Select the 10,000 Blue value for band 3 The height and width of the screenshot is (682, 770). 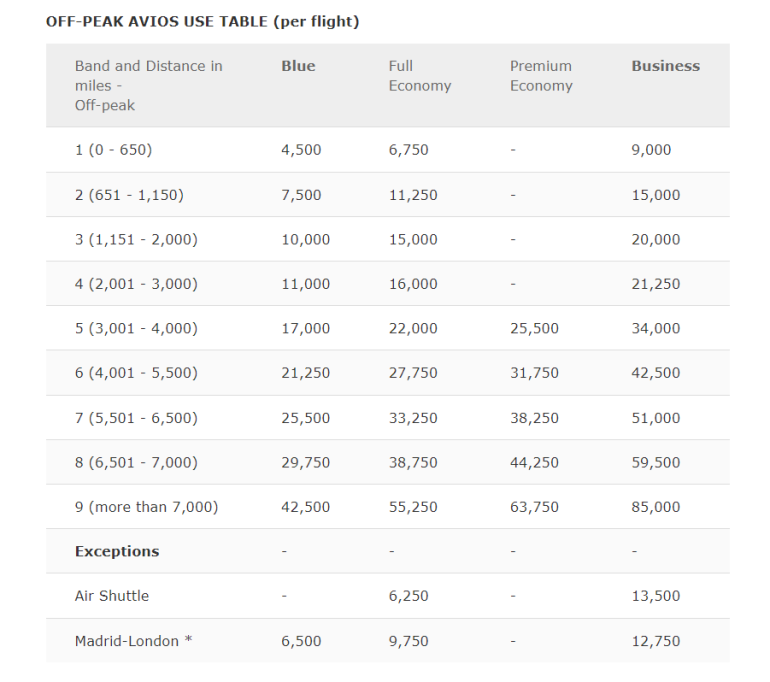305,240
